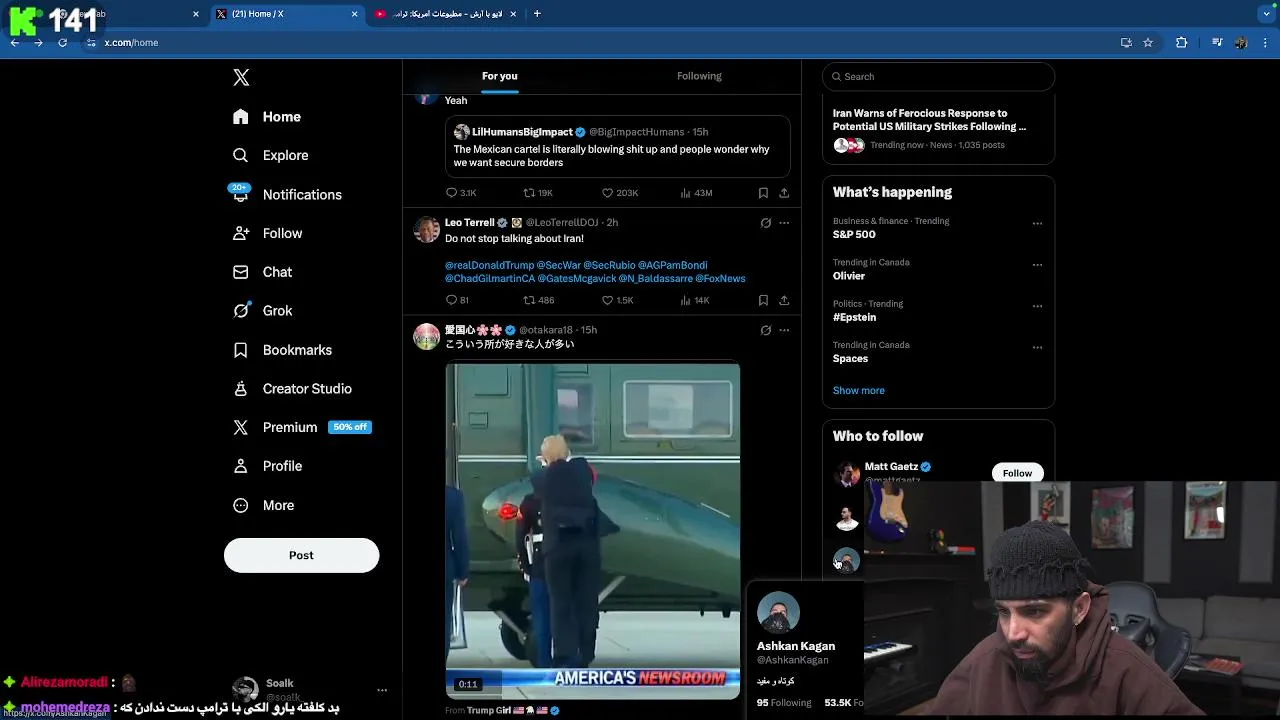Open Explore from the sidebar
This screenshot has width=1280, height=720.
[x=270, y=155]
